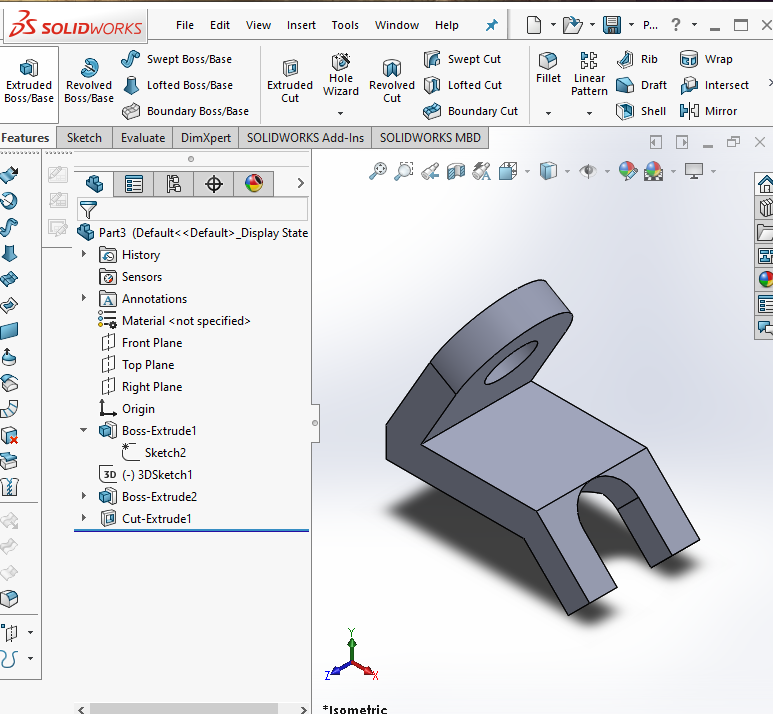Image resolution: width=773 pixels, height=714 pixels.
Task: Open View Settings monitor dropdown
Action: coord(713,172)
